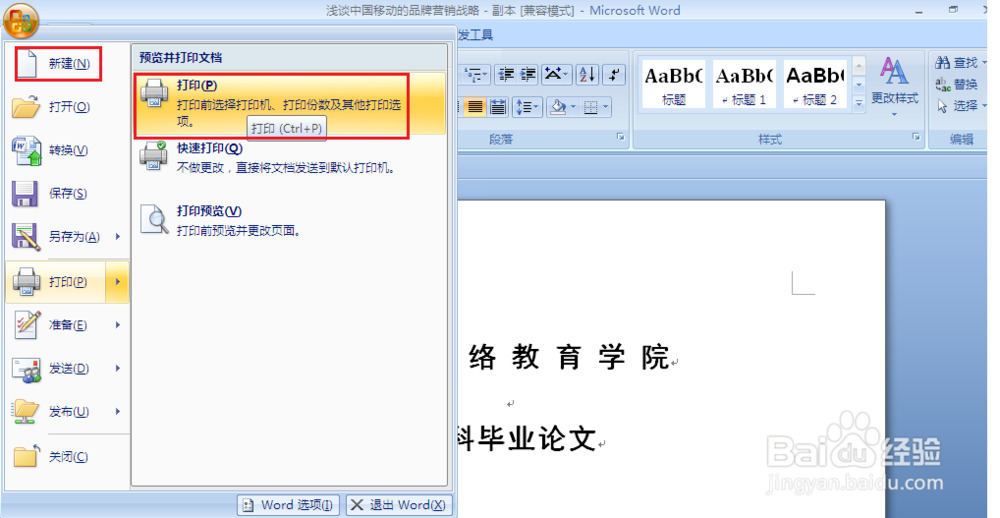
Task: Open Word 选项(I) button
Action: coord(288,505)
